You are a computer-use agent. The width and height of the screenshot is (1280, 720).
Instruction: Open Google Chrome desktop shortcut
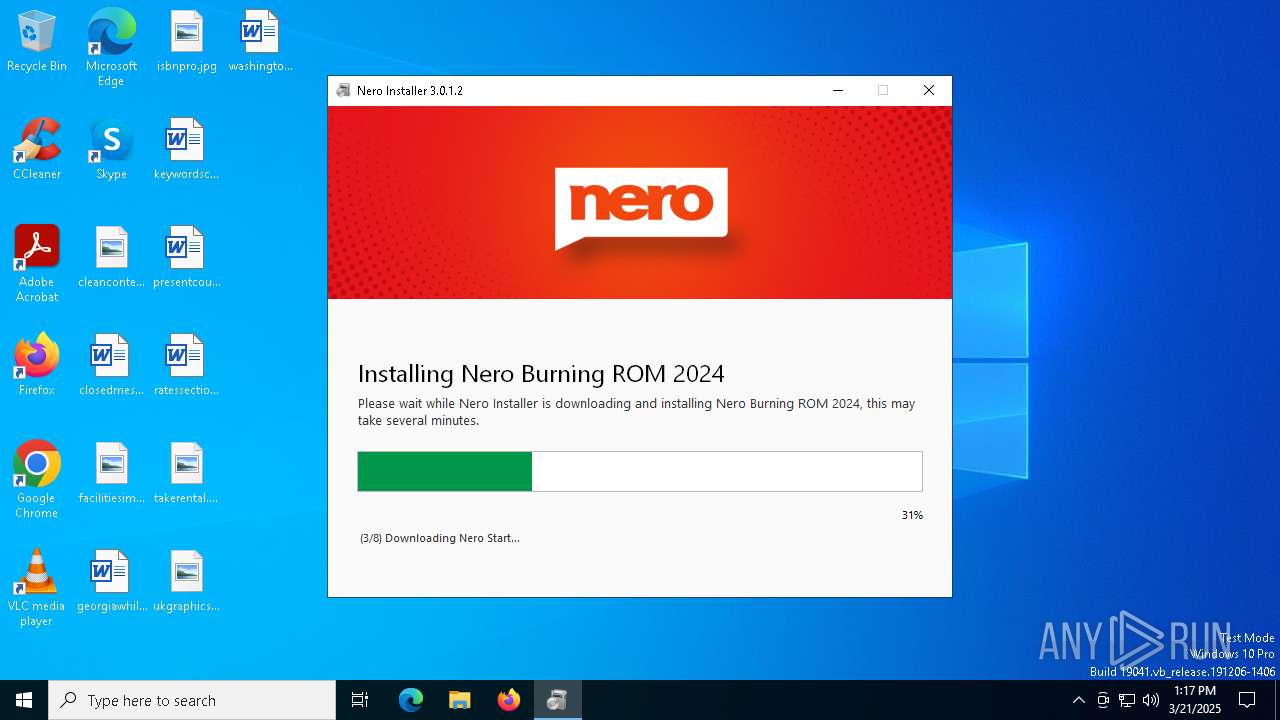(37, 480)
